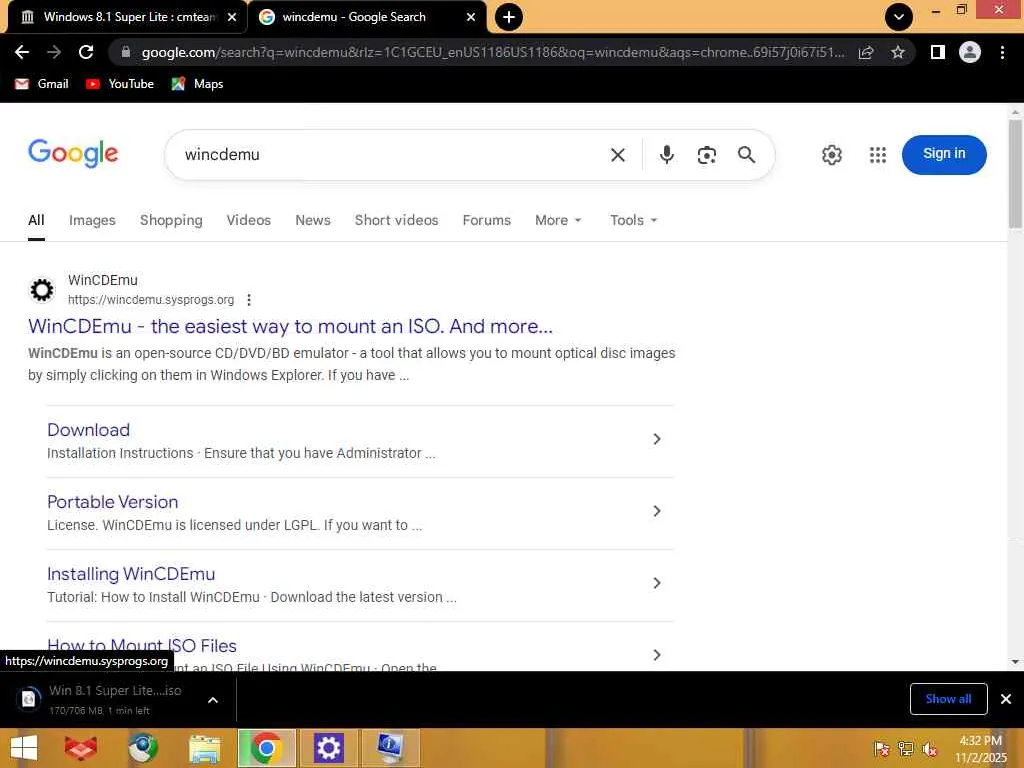
Task: Click the muted volume tray icon
Action: point(929,748)
